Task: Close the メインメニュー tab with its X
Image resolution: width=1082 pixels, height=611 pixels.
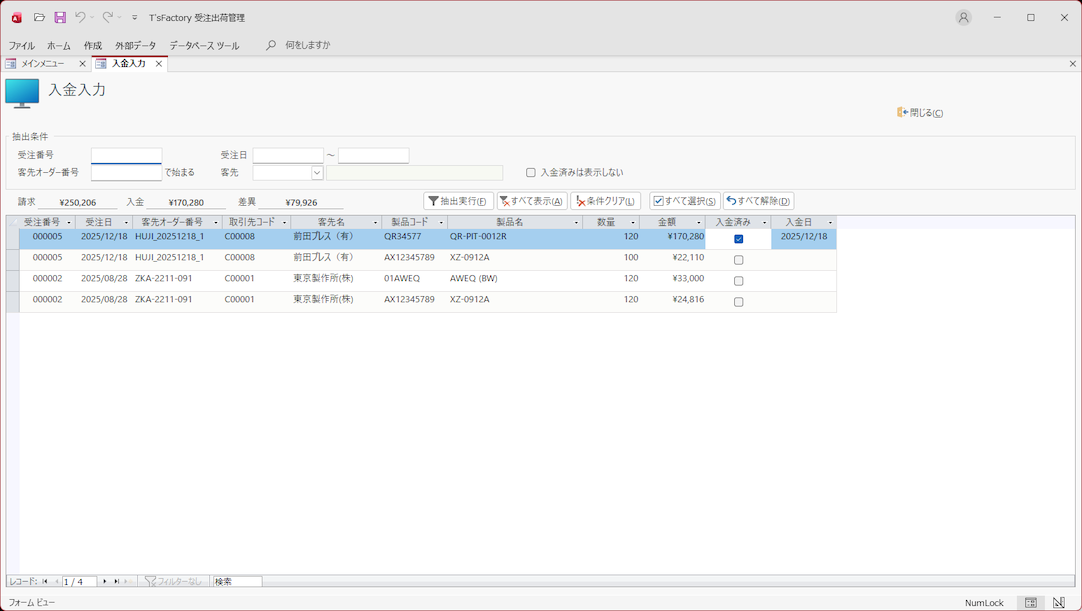Action: 82,64
